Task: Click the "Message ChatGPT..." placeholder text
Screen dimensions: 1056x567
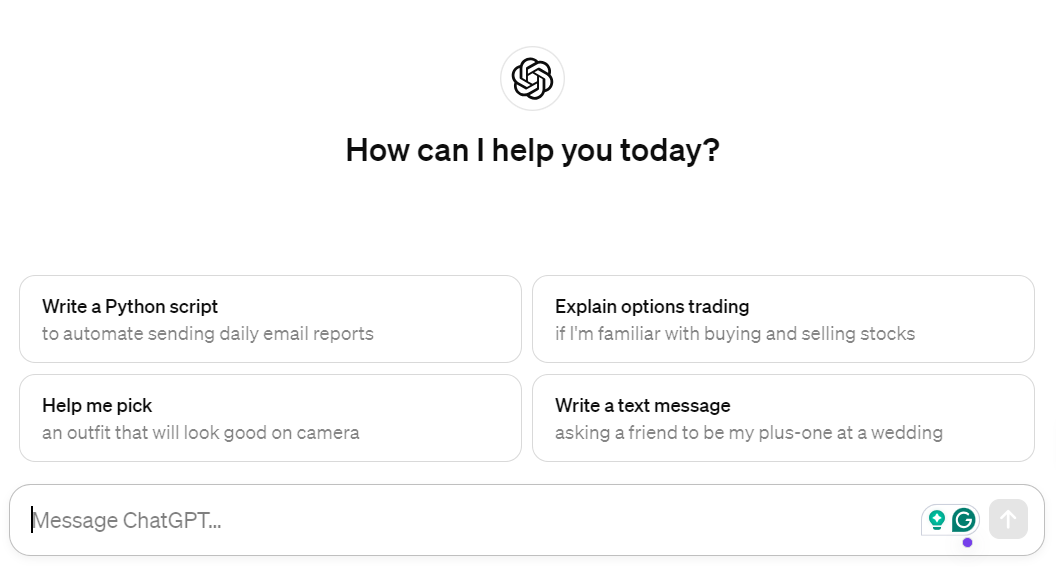Action: [x=127, y=520]
